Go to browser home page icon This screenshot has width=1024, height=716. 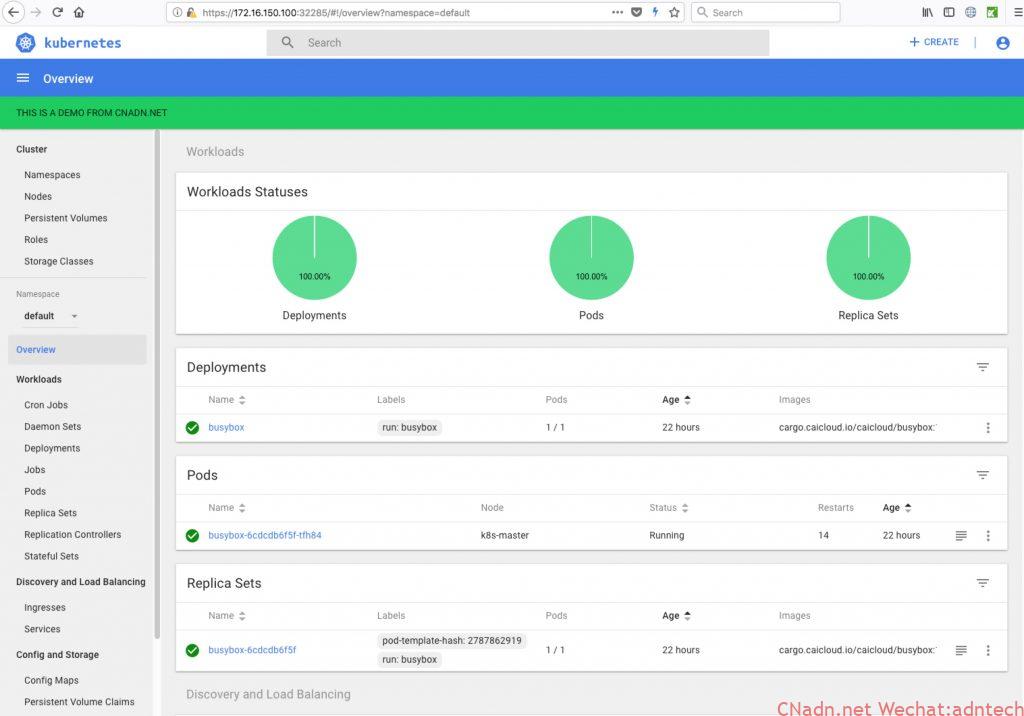click(x=79, y=12)
